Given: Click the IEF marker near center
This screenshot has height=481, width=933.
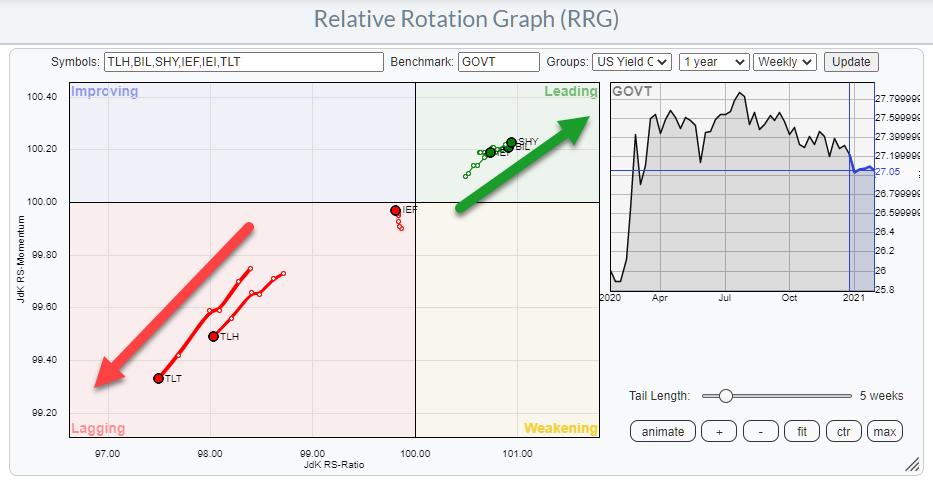Looking at the screenshot, I should tap(395, 210).
